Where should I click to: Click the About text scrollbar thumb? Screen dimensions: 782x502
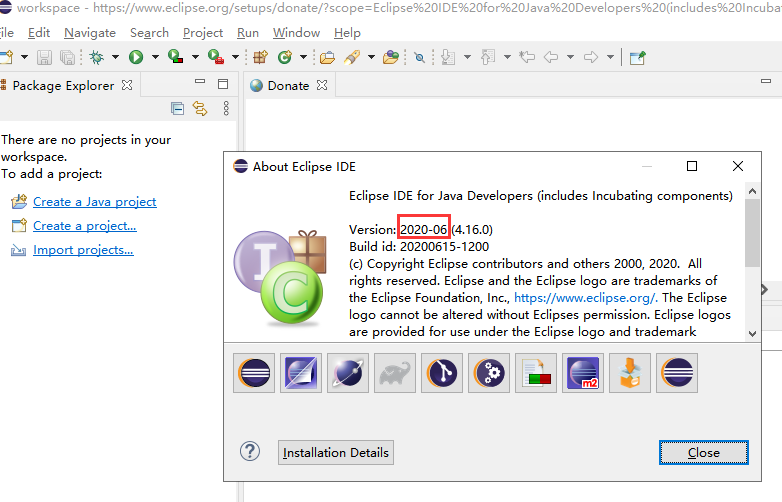[753, 233]
